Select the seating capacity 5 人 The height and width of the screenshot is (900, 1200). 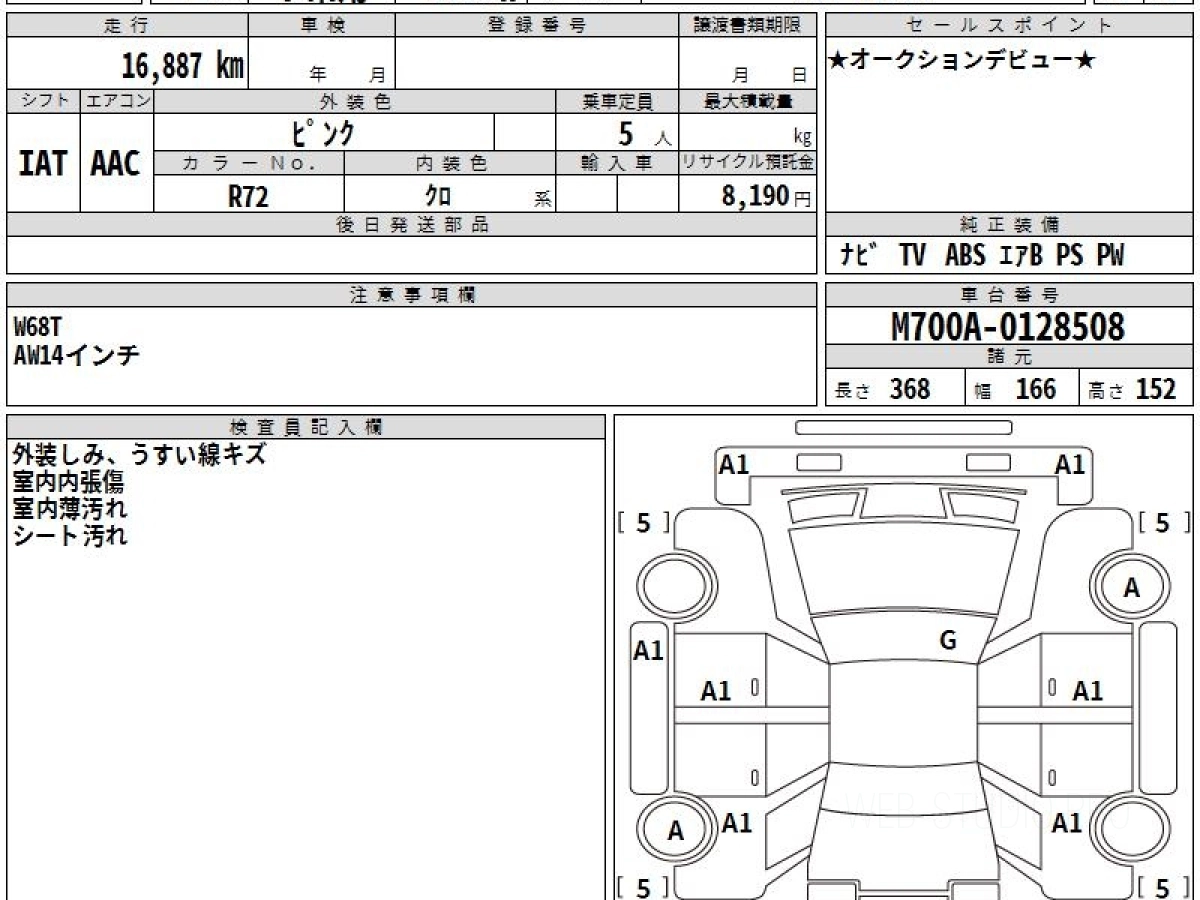click(644, 134)
